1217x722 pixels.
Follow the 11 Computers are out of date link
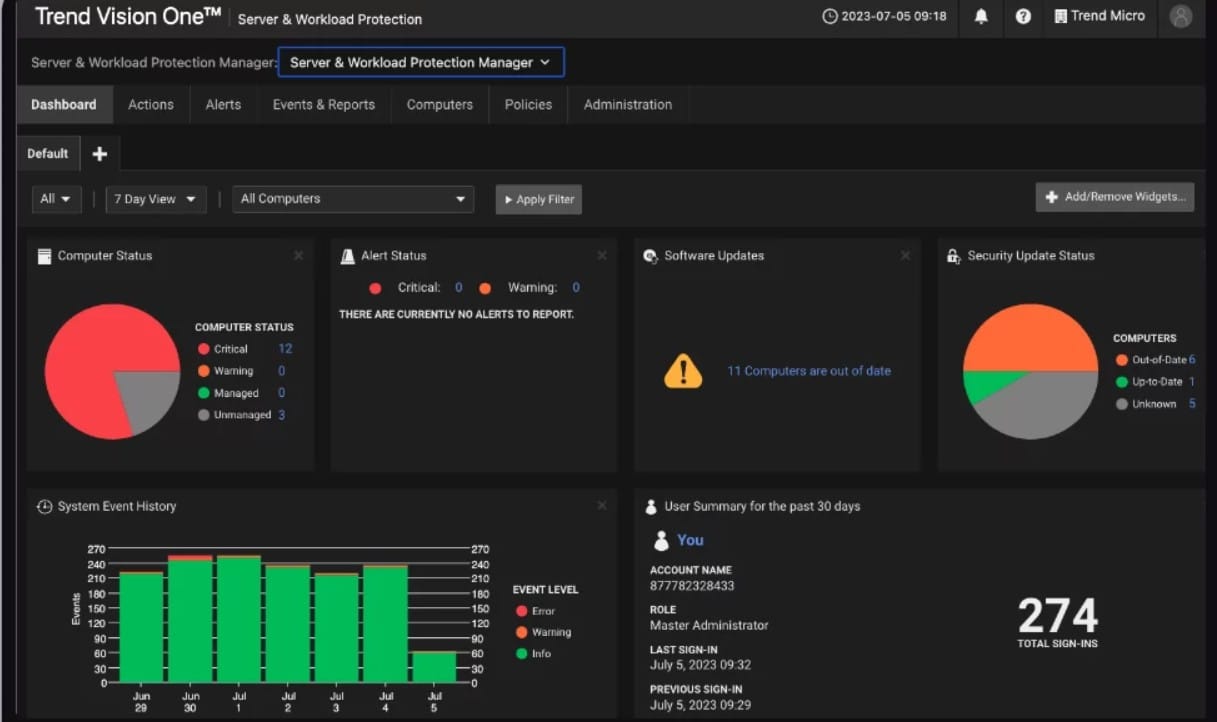tap(809, 370)
